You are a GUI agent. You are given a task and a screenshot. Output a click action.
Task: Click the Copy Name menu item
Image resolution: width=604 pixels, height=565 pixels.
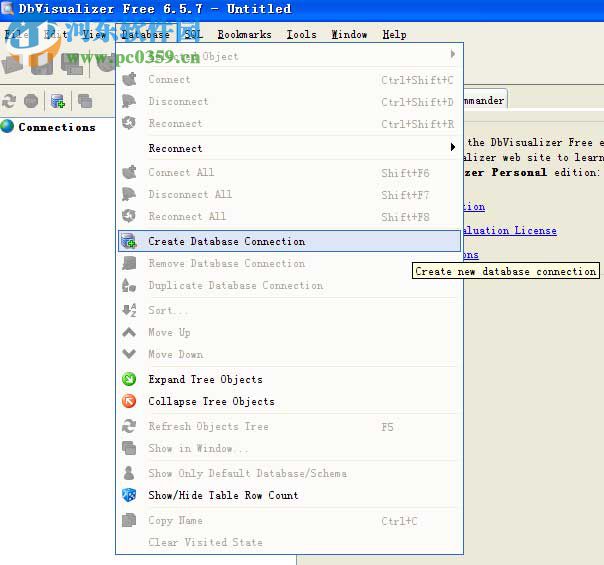click(289, 521)
